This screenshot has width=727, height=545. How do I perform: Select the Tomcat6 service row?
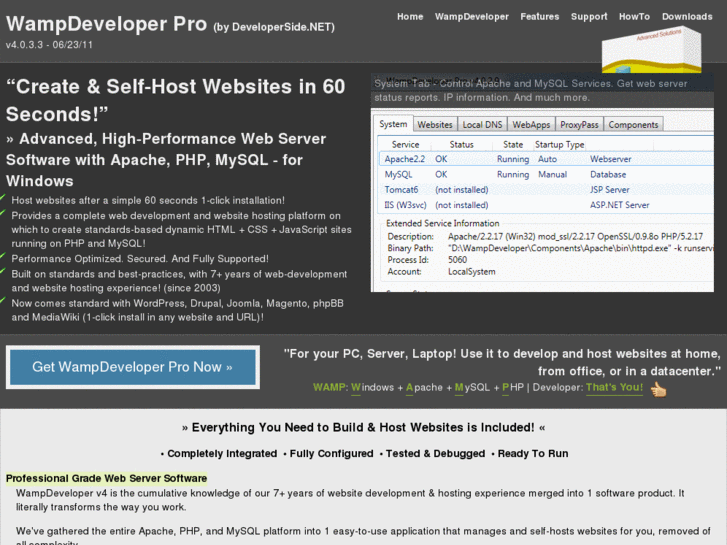point(546,190)
